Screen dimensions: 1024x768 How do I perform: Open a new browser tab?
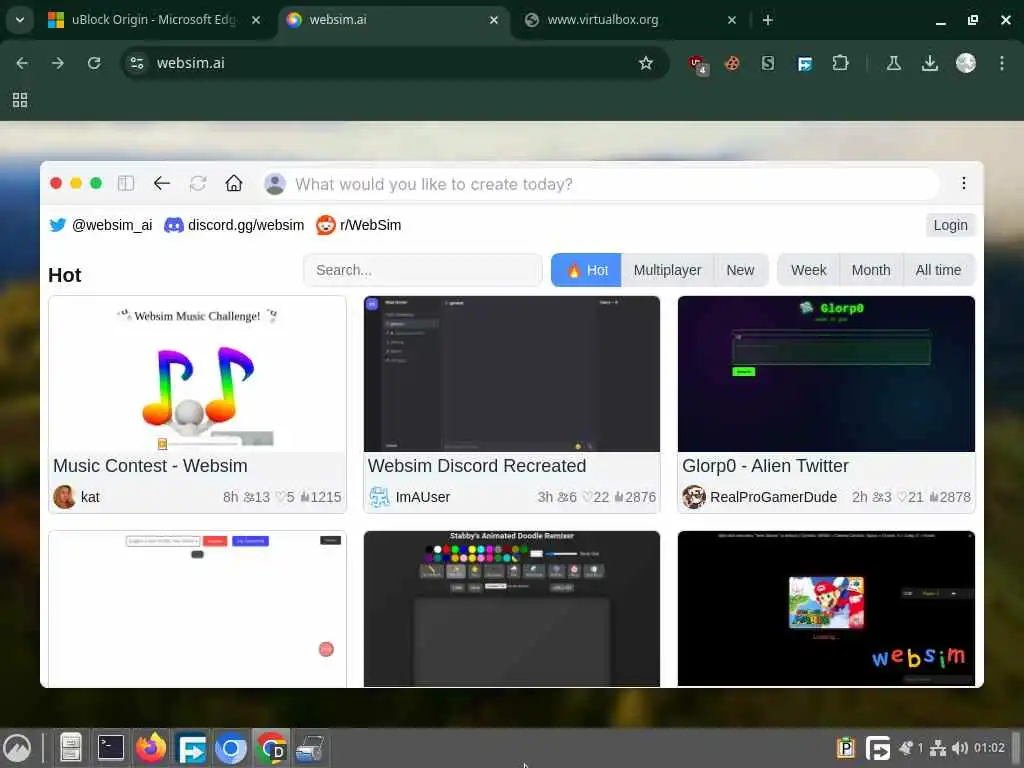coord(767,20)
